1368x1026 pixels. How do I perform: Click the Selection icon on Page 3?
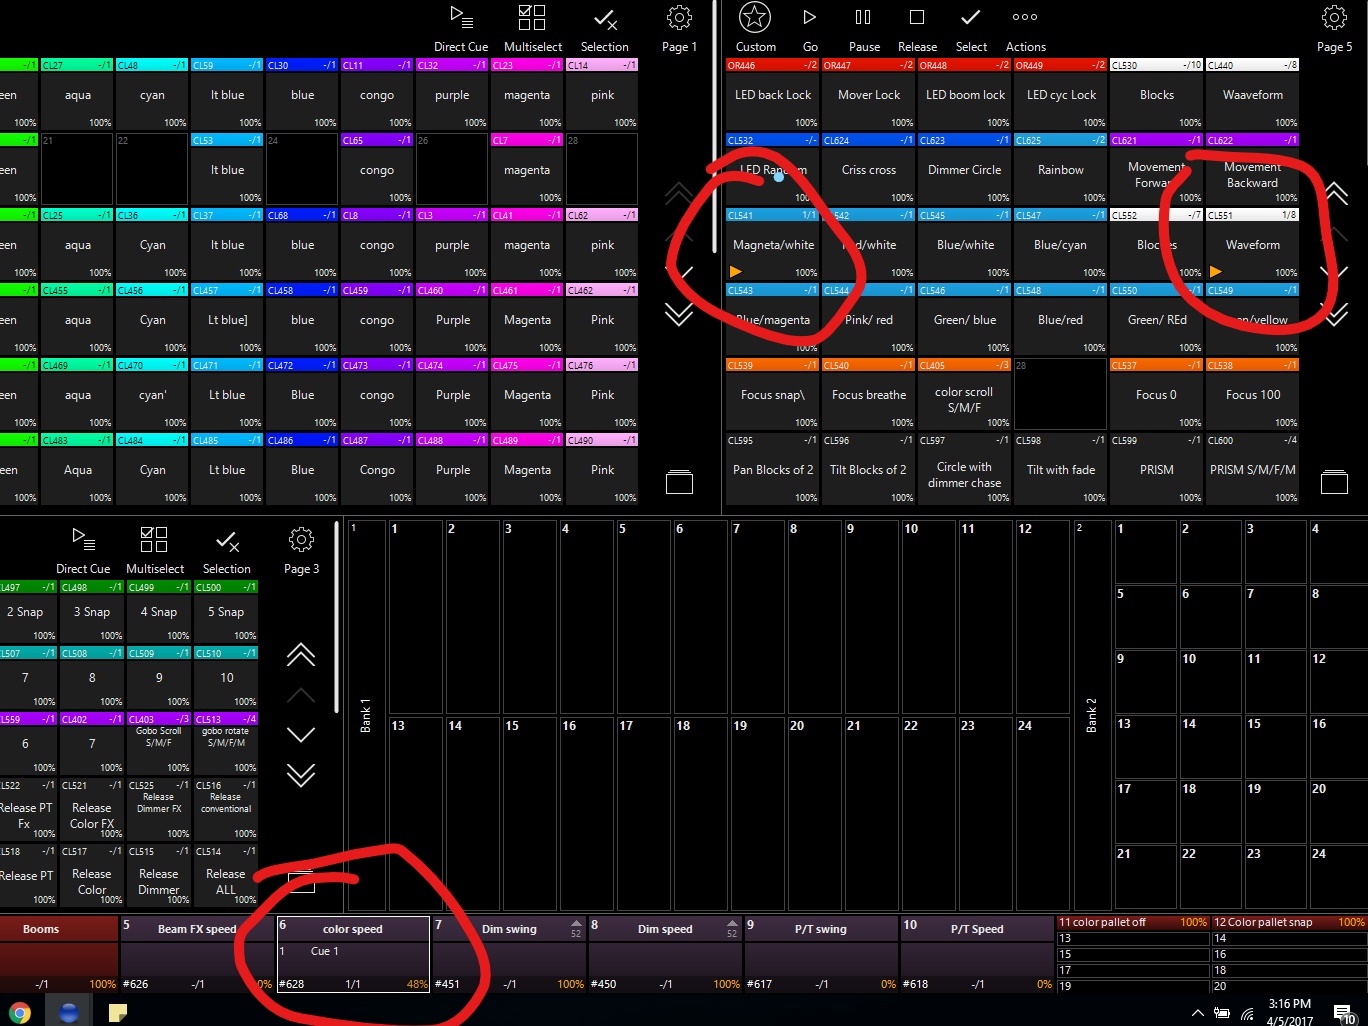227,541
